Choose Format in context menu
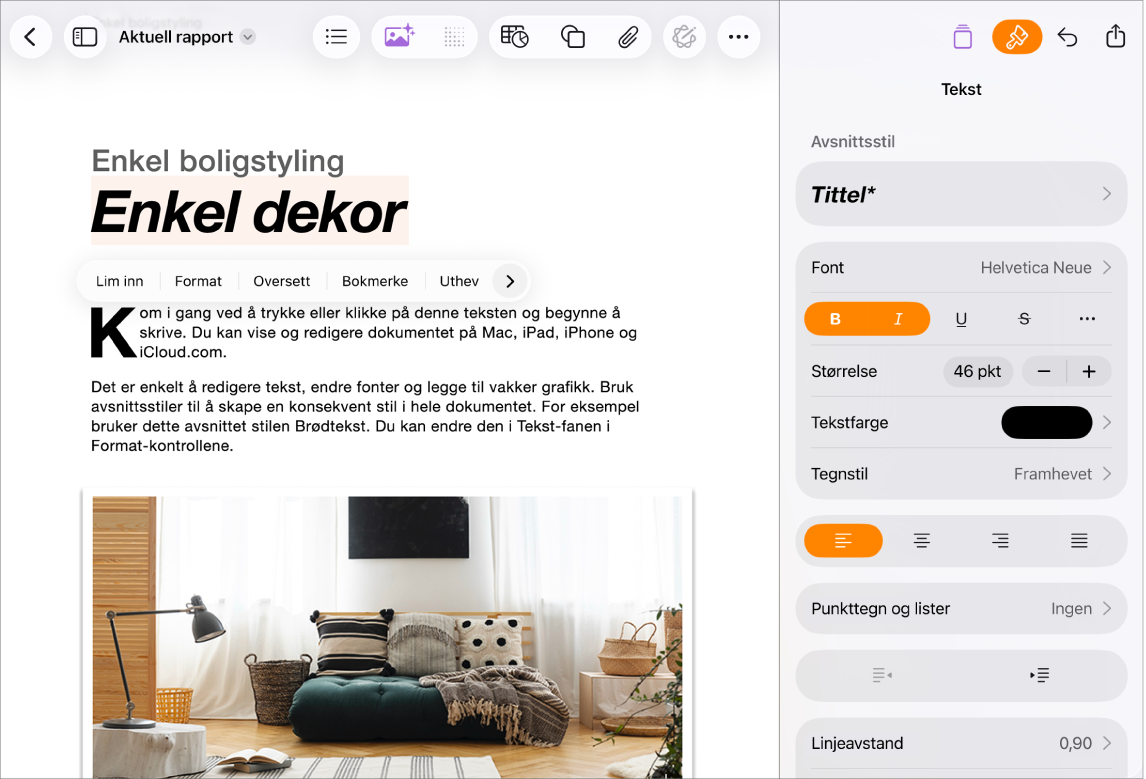 point(198,281)
